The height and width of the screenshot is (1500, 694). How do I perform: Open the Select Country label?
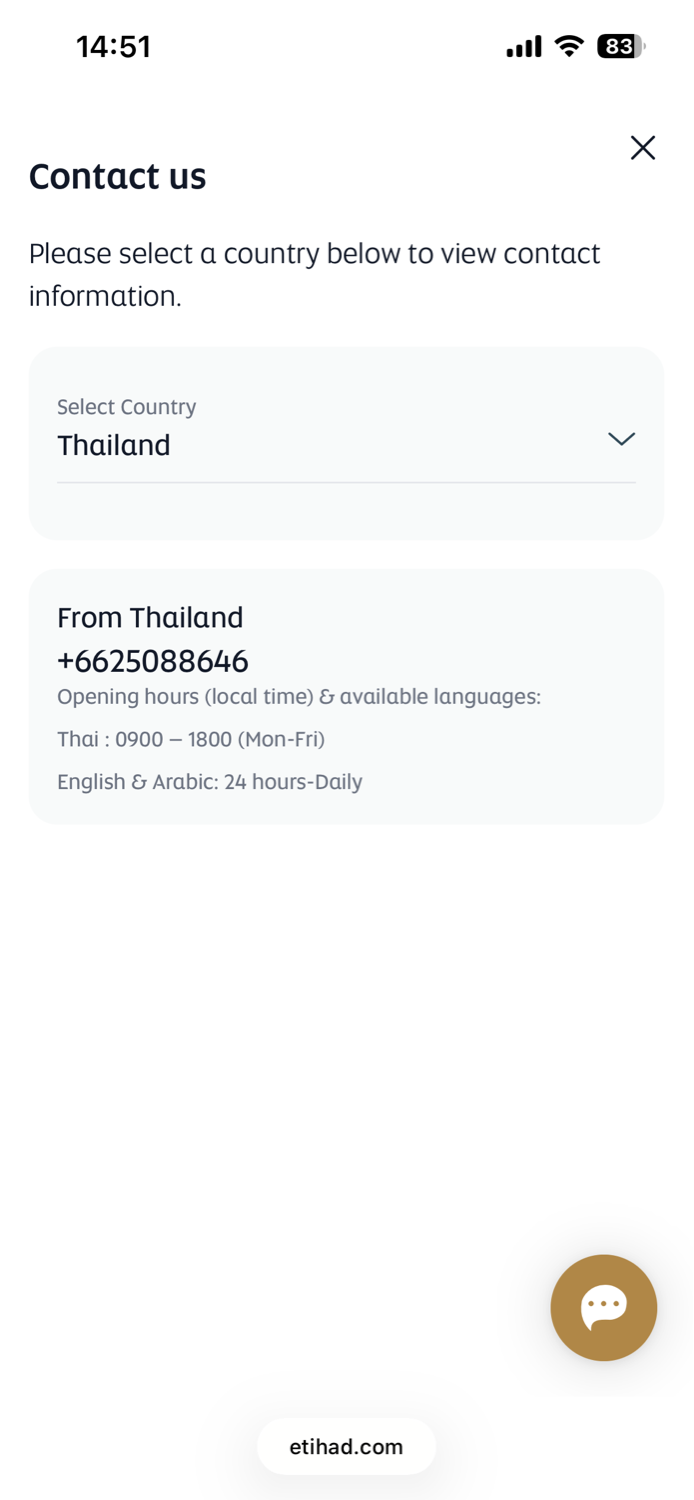pos(126,407)
